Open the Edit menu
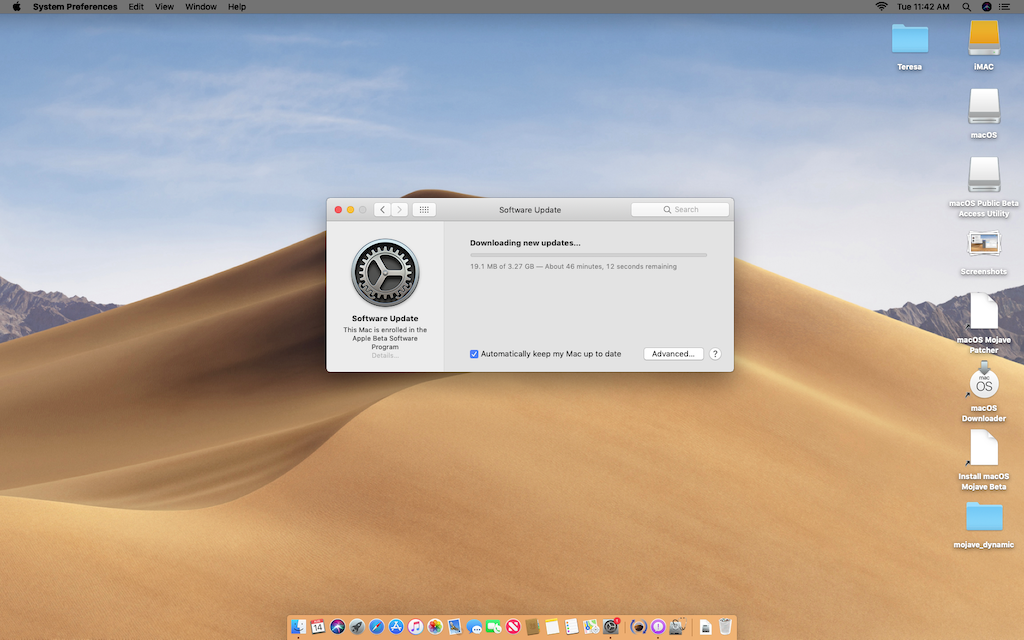The image size is (1024, 640). click(x=136, y=7)
